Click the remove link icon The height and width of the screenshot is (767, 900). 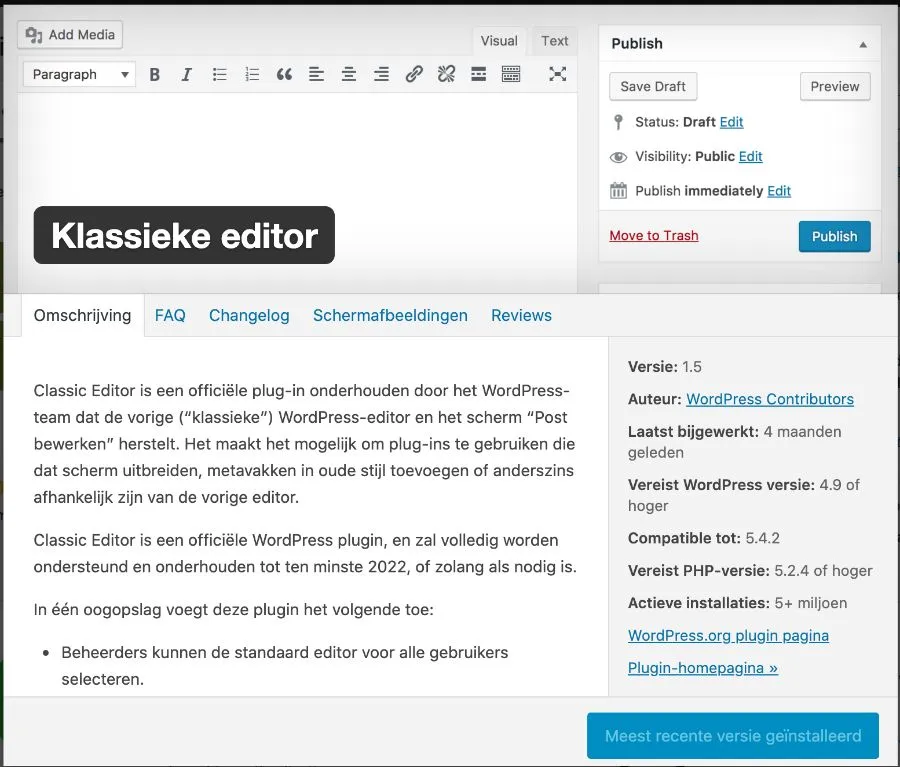click(446, 74)
